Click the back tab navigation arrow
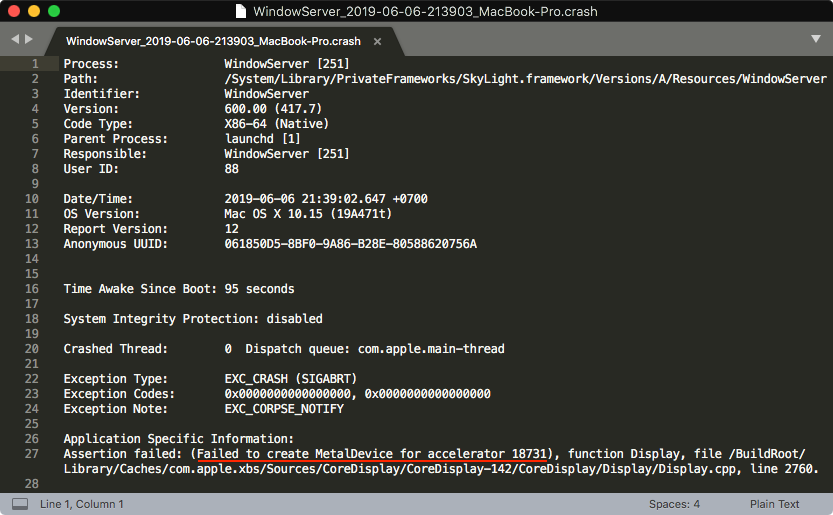The height and width of the screenshot is (515, 833). coord(15,39)
